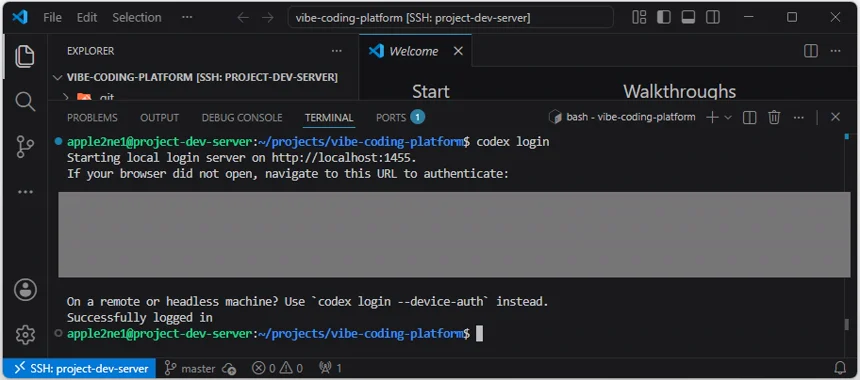Screen dimensions: 860x380
Task: Select the Welcome editor tab
Action: pyautogui.click(x=415, y=51)
